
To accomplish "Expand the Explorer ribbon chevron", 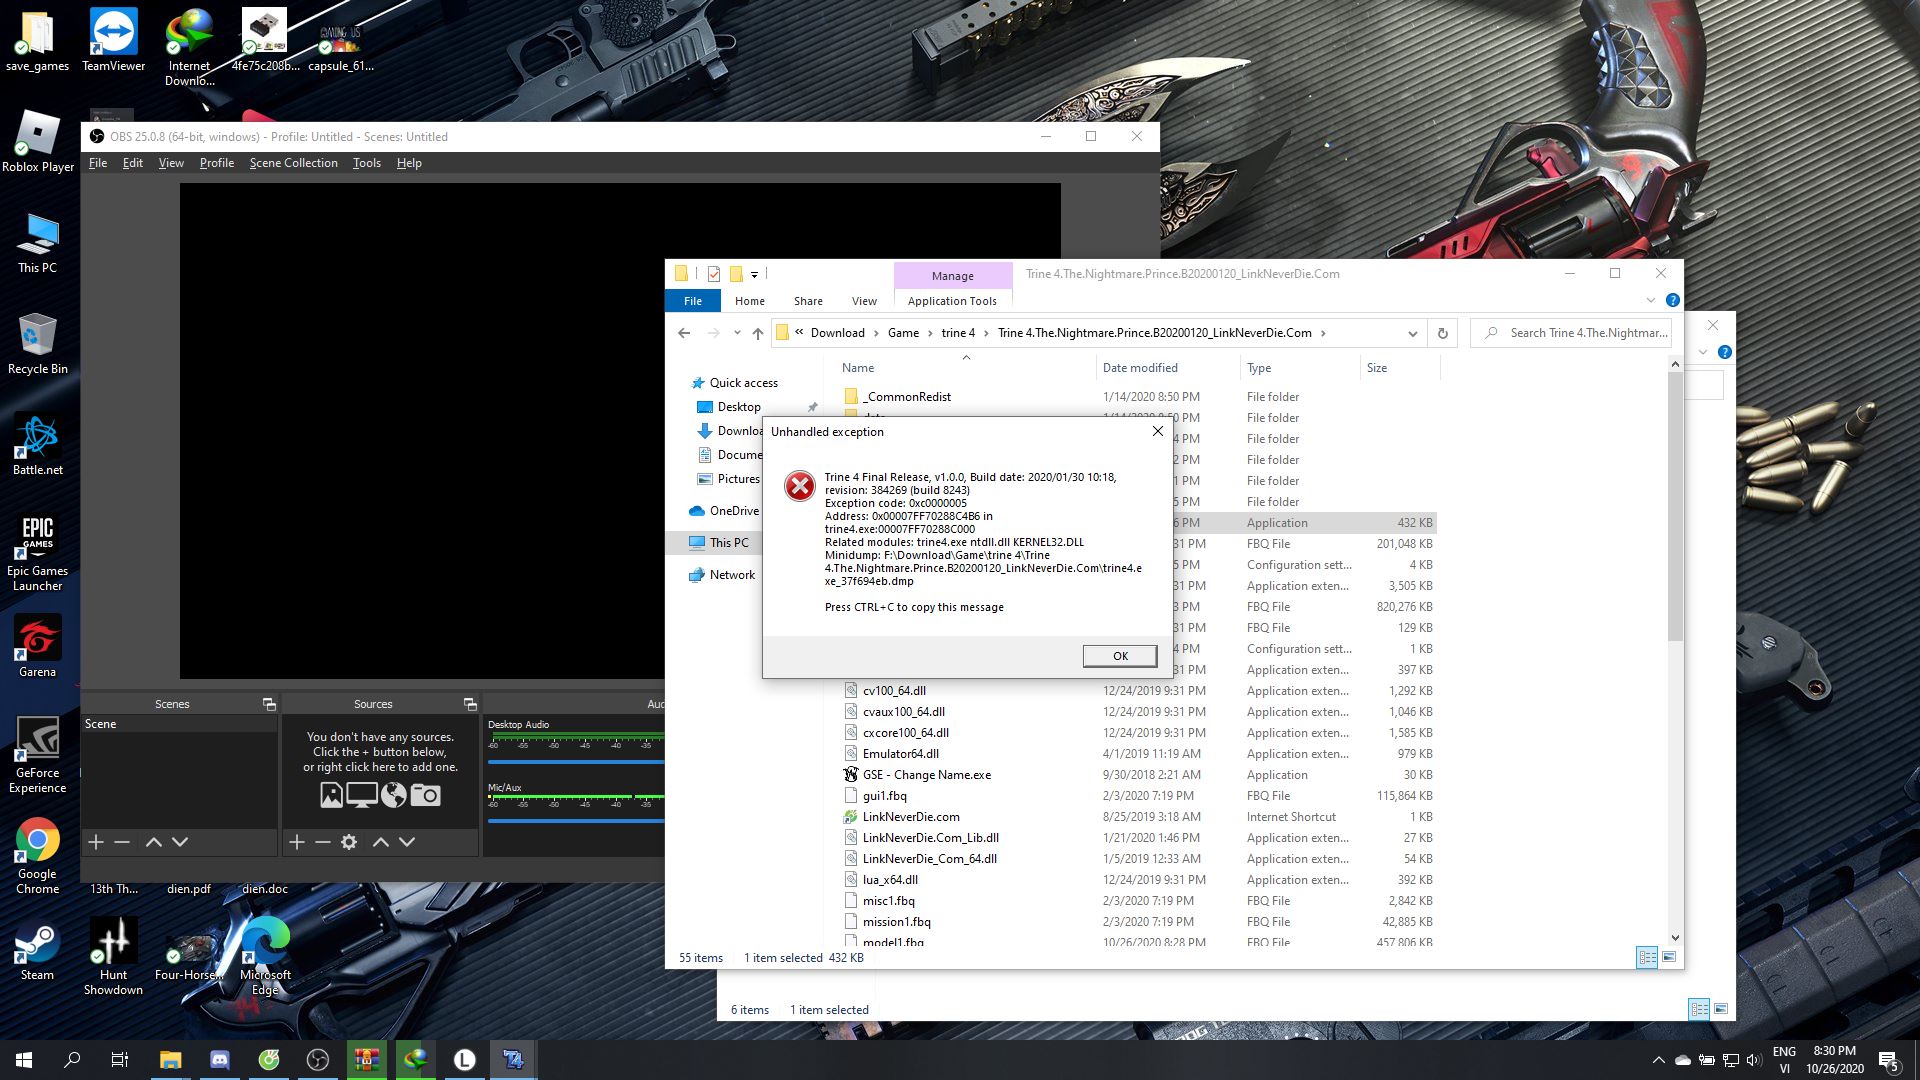I will pyautogui.click(x=1650, y=300).
